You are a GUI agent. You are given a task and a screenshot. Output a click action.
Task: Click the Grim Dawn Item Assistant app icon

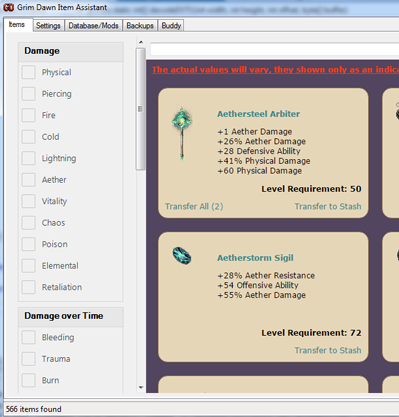coord(8,7)
